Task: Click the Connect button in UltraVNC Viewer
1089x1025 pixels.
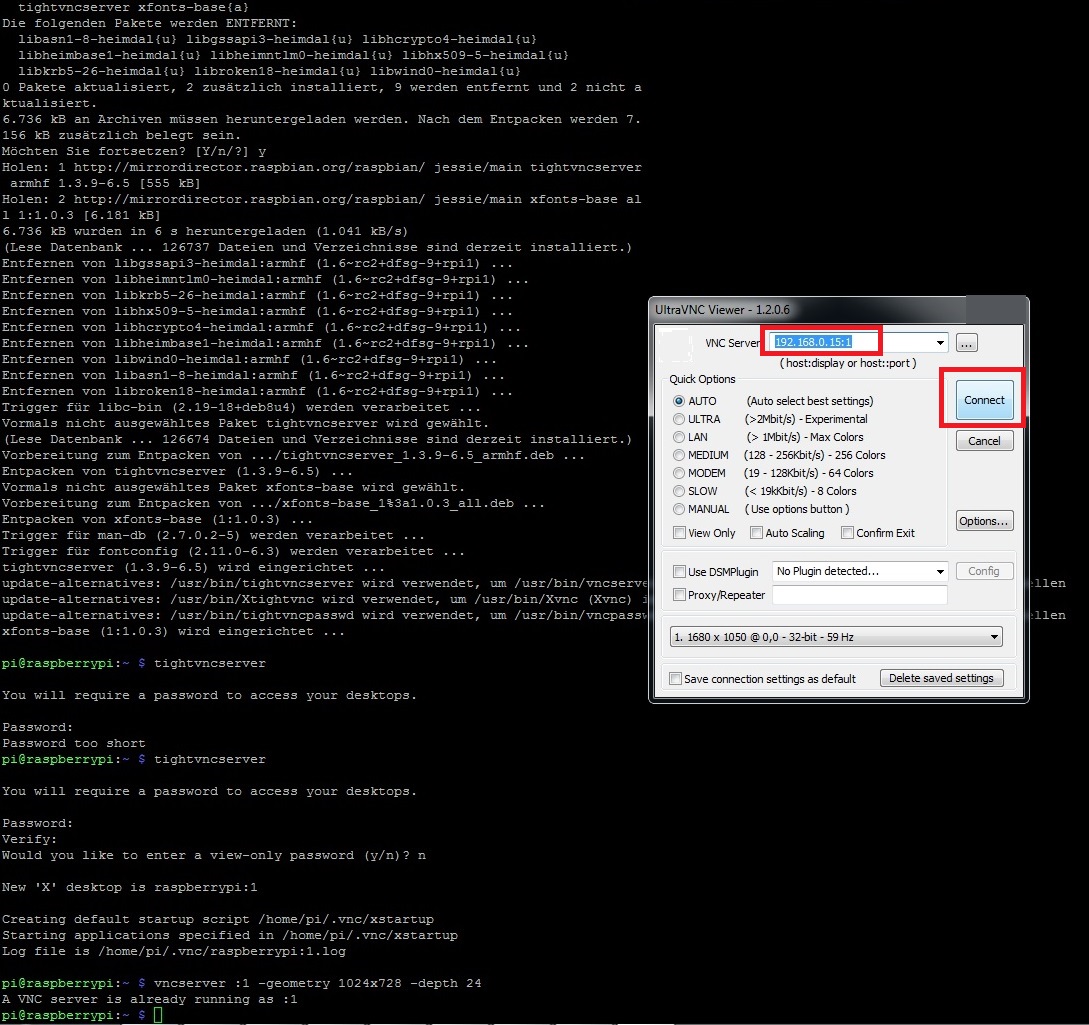Action: coord(984,400)
